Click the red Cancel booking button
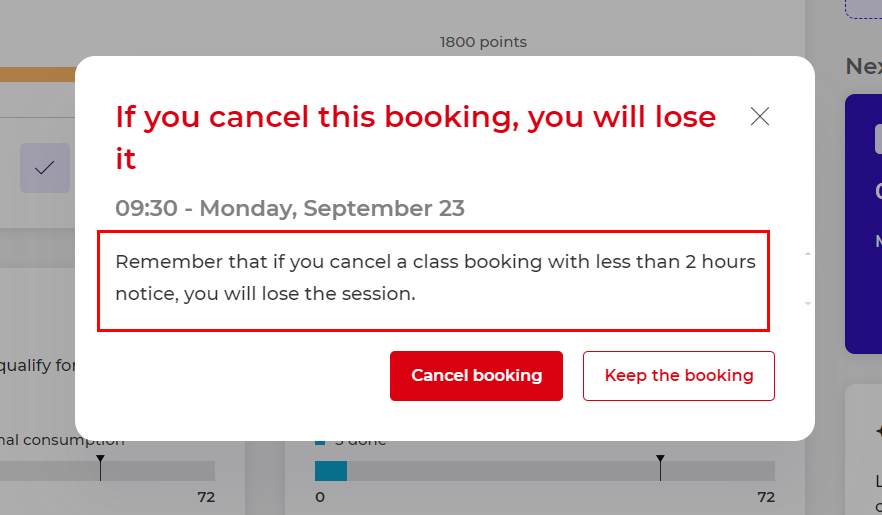The image size is (882, 515). (x=476, y=376)
